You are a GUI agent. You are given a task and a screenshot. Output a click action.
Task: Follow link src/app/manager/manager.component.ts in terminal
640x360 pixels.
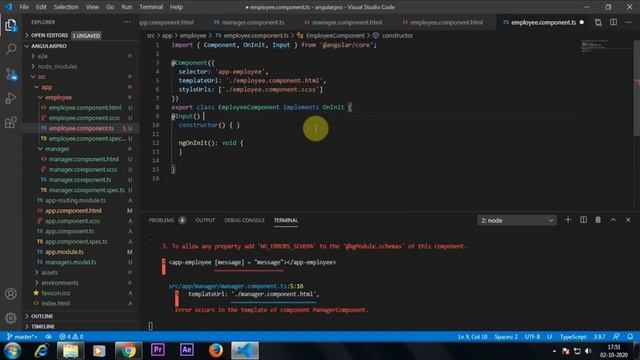pyautogui.click(x=229, y=286)
